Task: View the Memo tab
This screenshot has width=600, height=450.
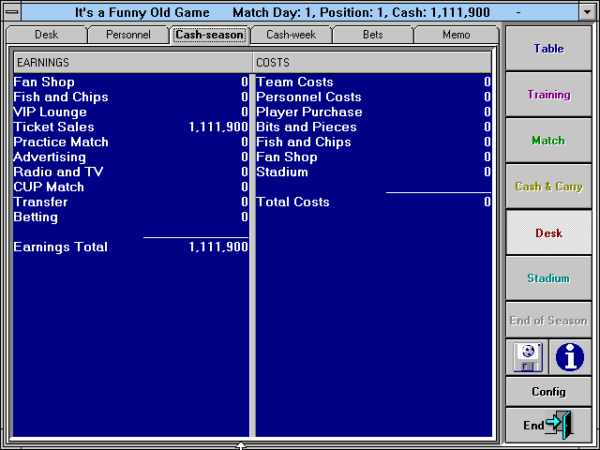Action: [455, 35]
